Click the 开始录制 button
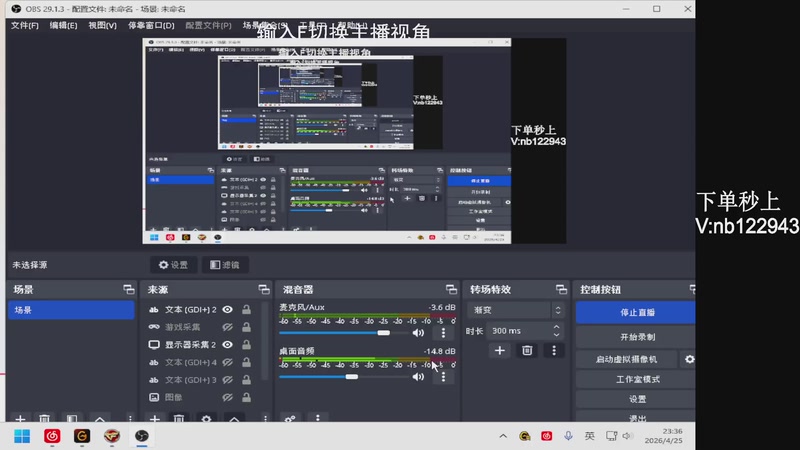Screen dimensions: 800x450 coord(636,337)
